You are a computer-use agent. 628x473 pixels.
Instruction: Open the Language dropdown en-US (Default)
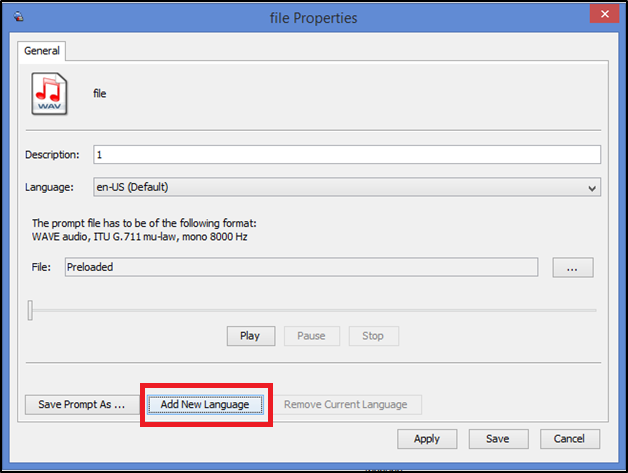[347, 187]
